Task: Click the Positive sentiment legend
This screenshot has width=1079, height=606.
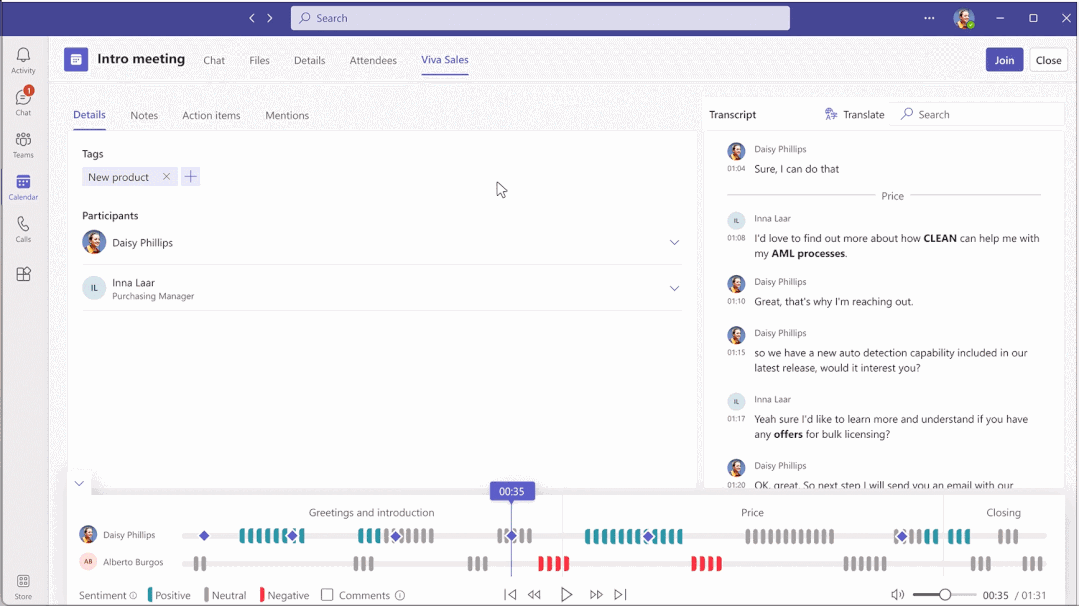Action: point(169,595)
